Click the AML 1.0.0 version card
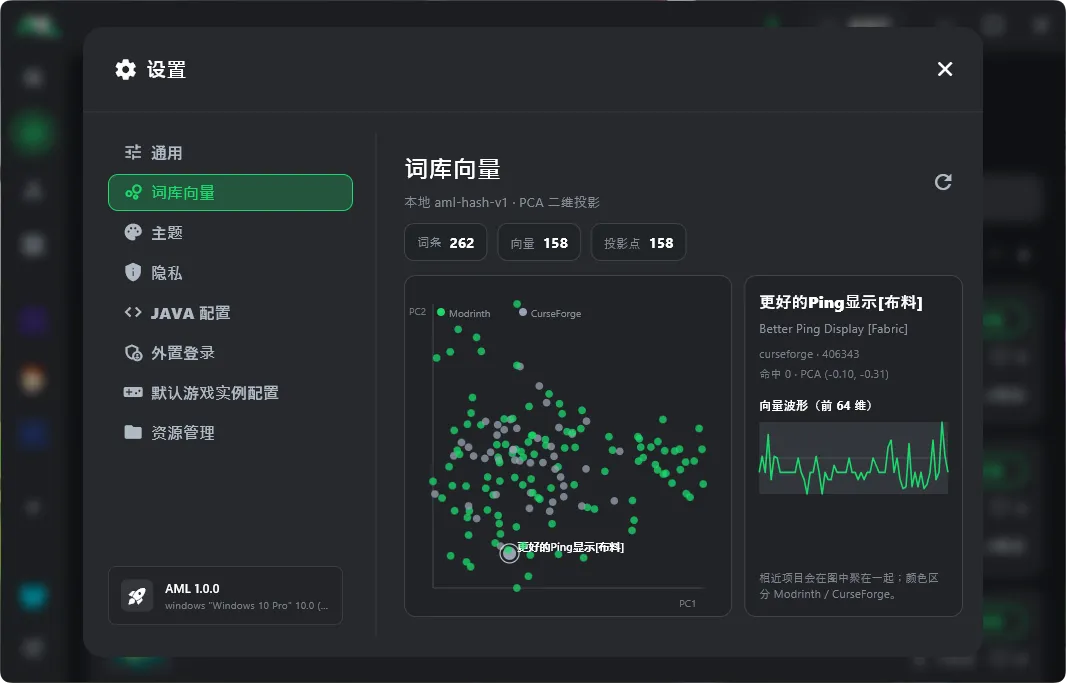Viewport: 1066px width, 683px height. point(225,595)
